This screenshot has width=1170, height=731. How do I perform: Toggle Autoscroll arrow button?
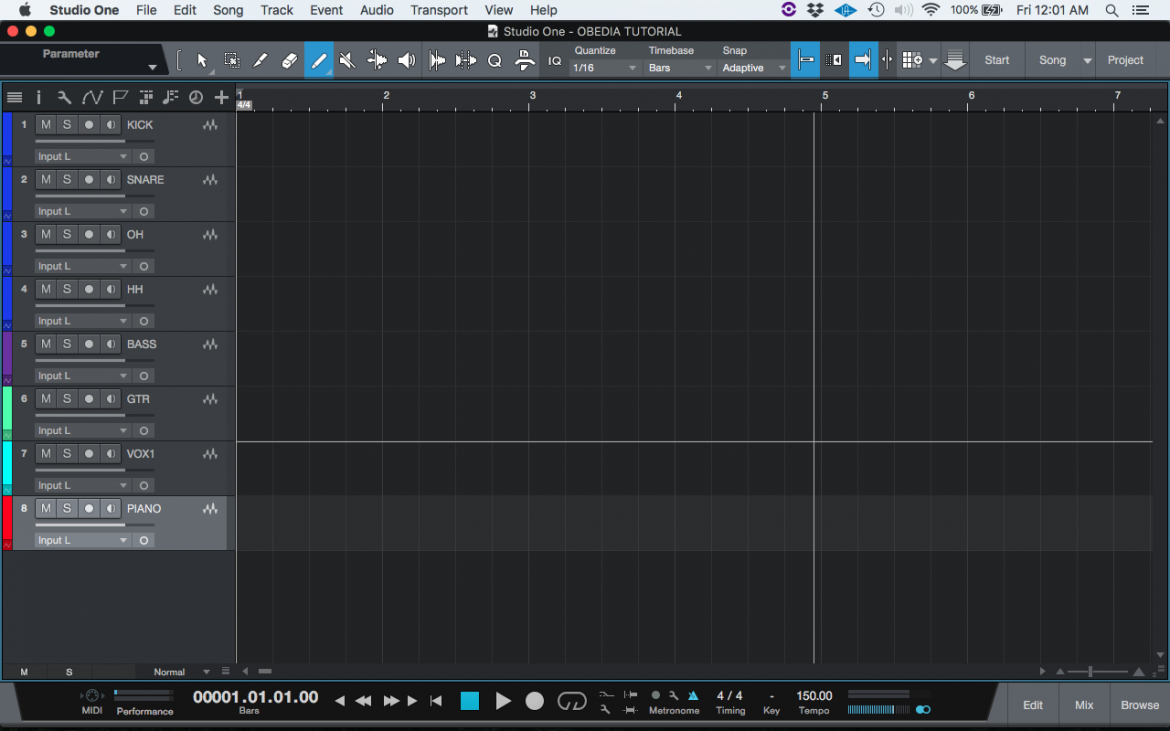point(863,60)
